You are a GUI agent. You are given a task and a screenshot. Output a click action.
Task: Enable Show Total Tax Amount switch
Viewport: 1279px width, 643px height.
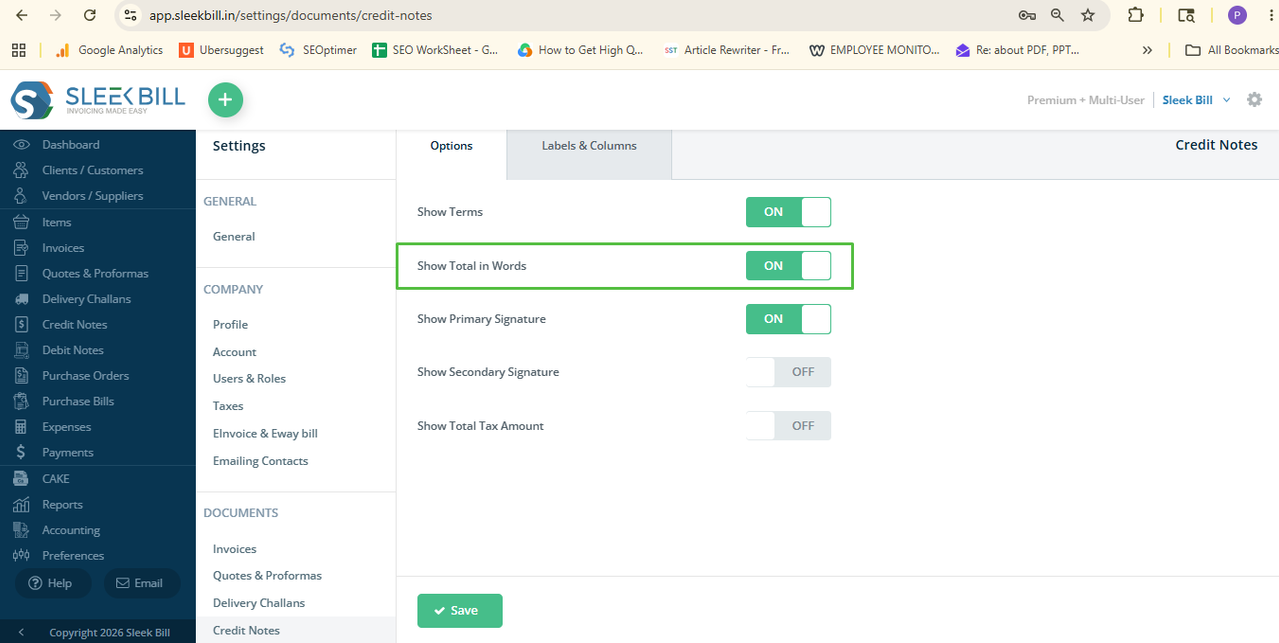[x=788, y=425]
